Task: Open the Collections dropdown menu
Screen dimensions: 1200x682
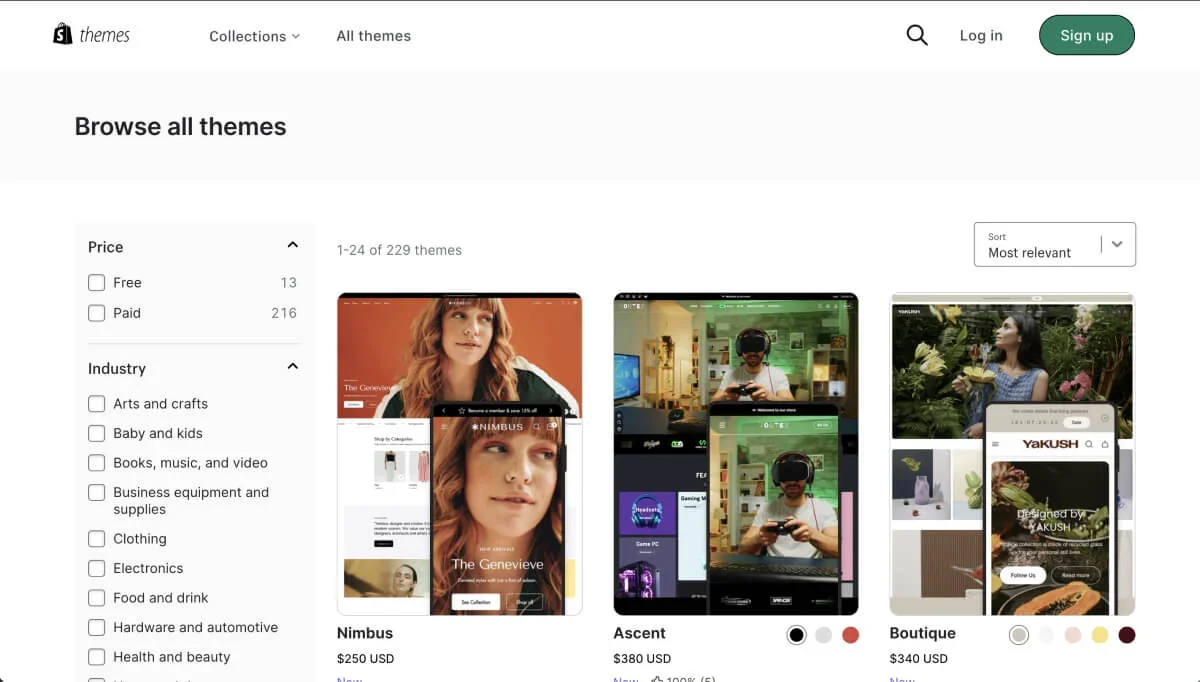Action: (254, 35)
